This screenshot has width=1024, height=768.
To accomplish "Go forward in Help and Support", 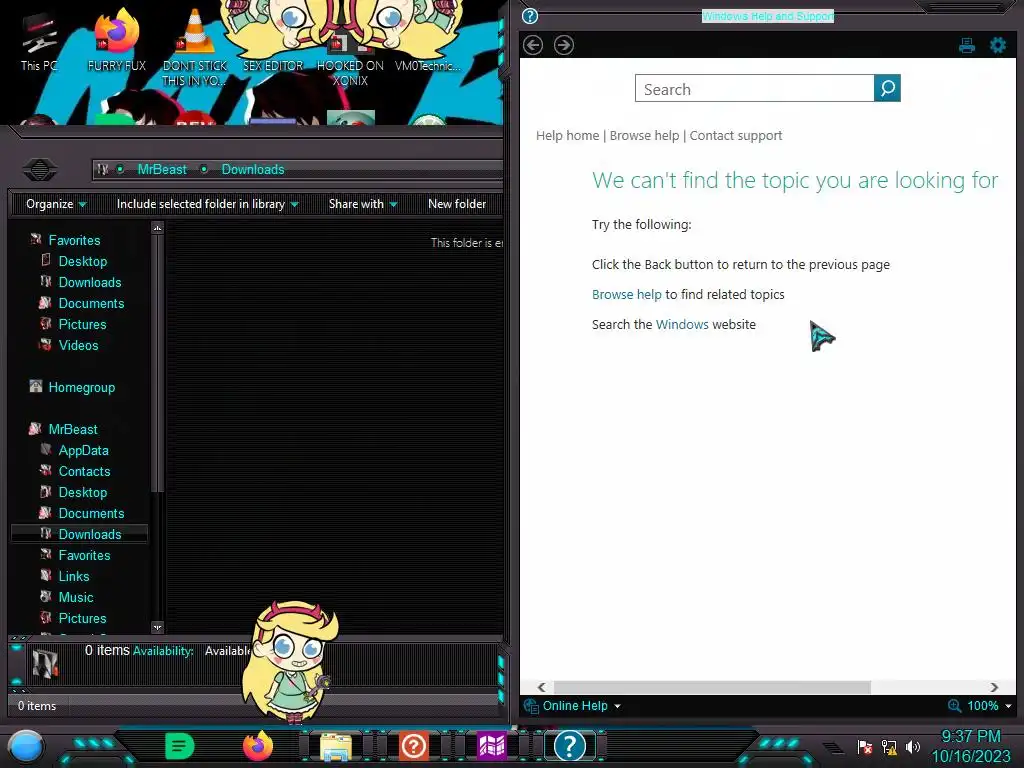I will (x=564, y=45).
